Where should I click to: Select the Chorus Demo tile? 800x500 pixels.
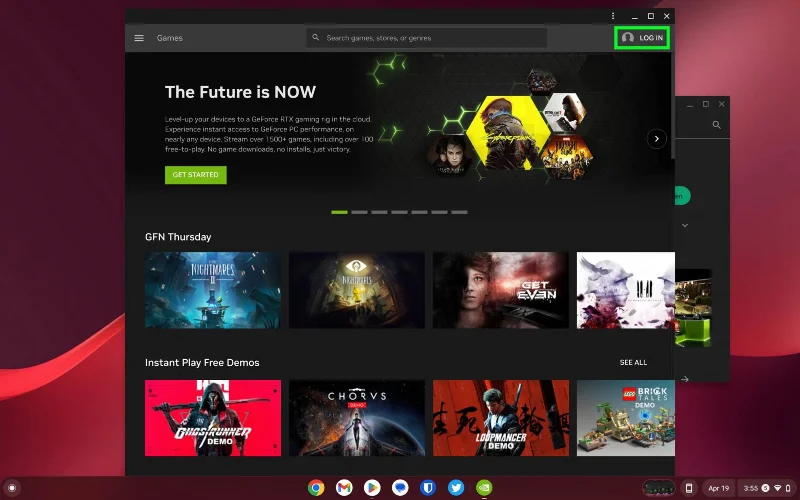(x=357, y=418)
